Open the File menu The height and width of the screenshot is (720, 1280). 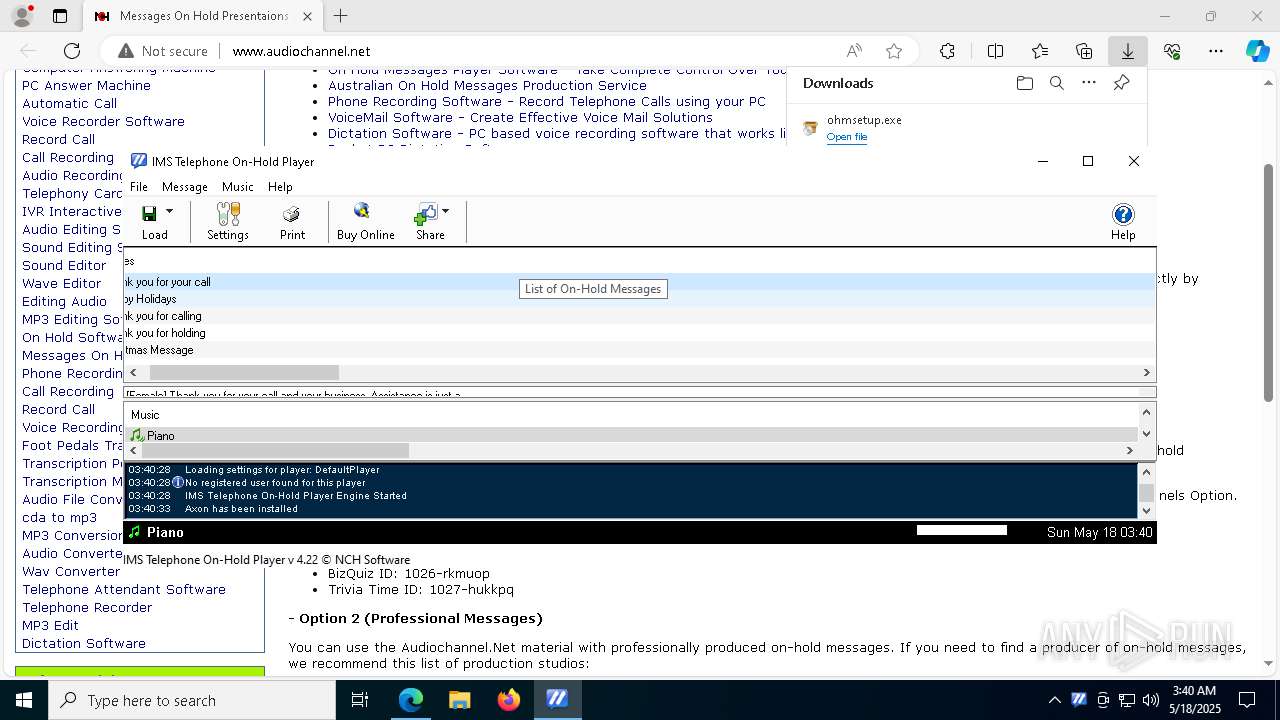[x=139, y=187]
